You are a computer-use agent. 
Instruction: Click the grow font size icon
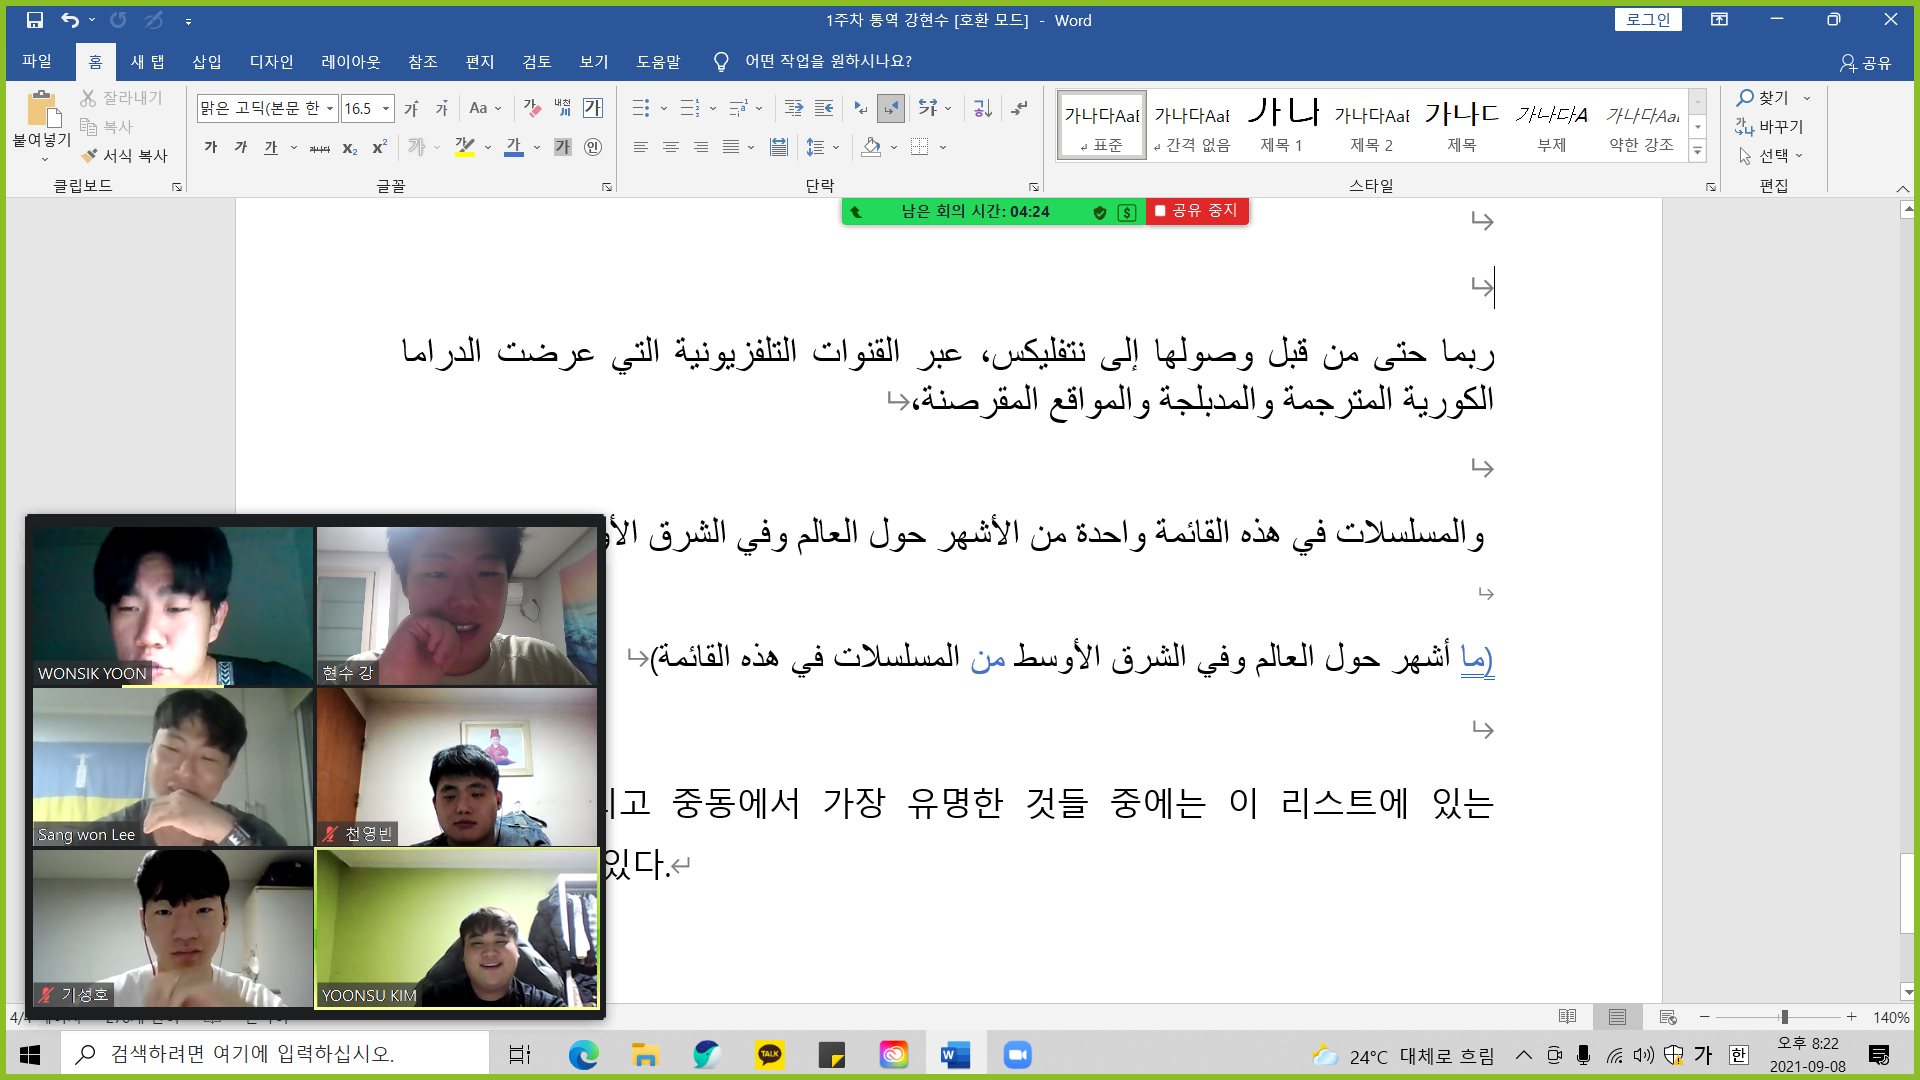411,108
